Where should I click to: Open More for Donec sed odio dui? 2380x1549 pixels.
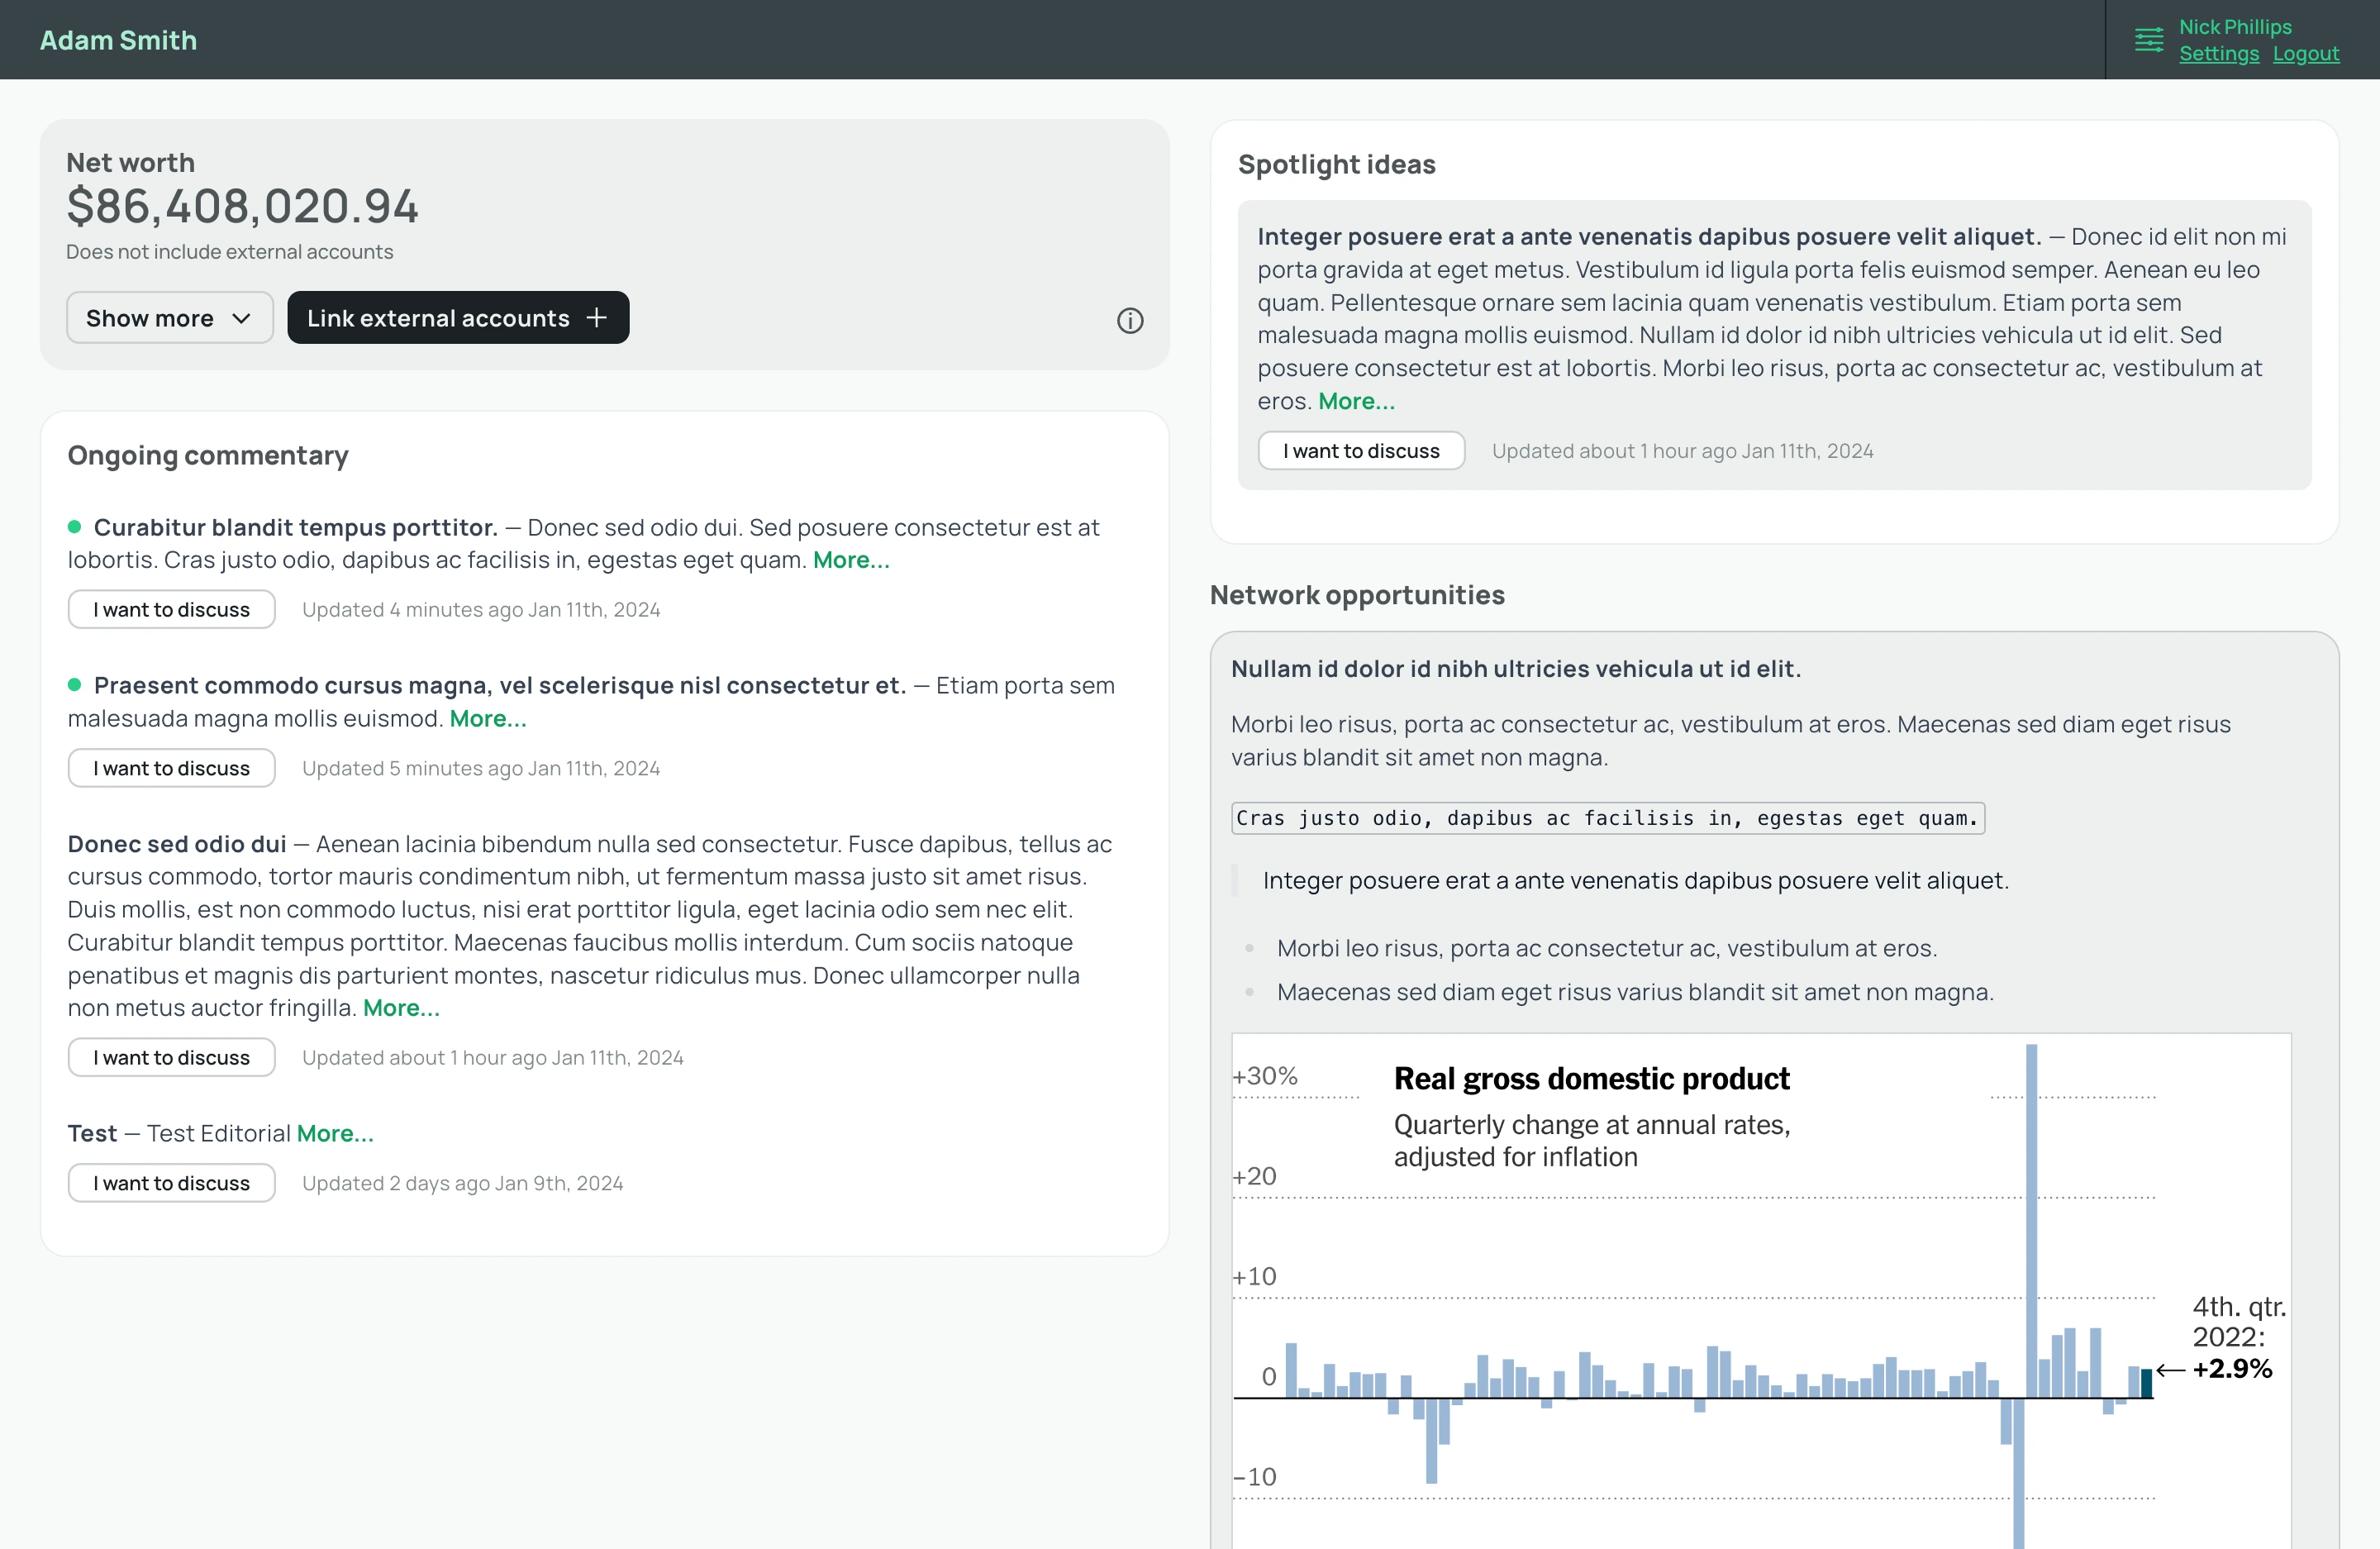[401, 1008]
